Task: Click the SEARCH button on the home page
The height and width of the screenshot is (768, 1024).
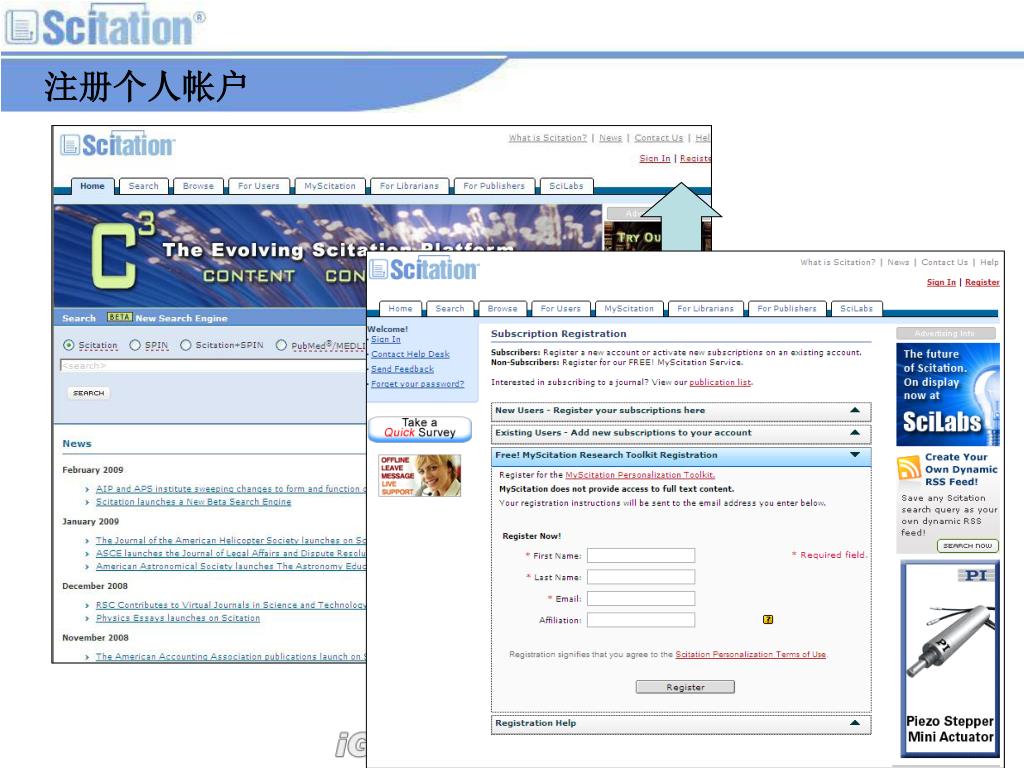Action: coord(89,393)
